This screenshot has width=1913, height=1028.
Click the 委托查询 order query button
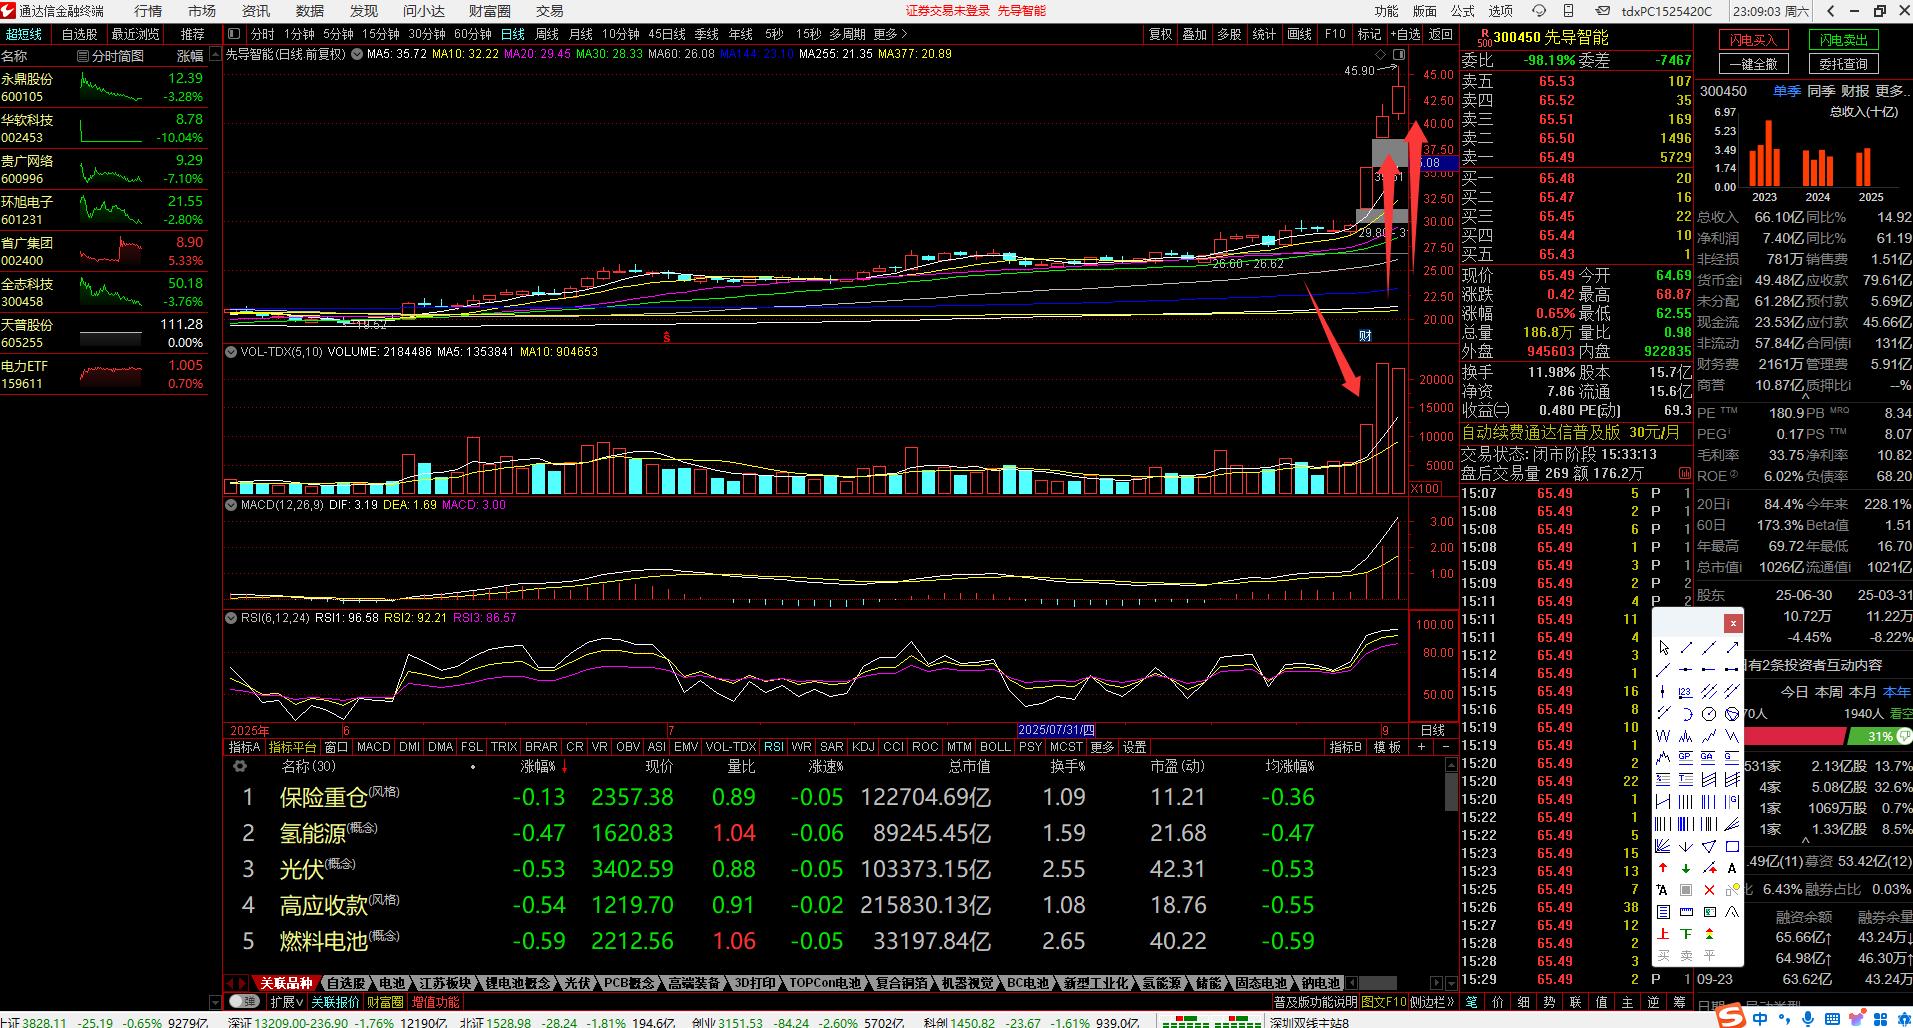[x=1843, y=63]
